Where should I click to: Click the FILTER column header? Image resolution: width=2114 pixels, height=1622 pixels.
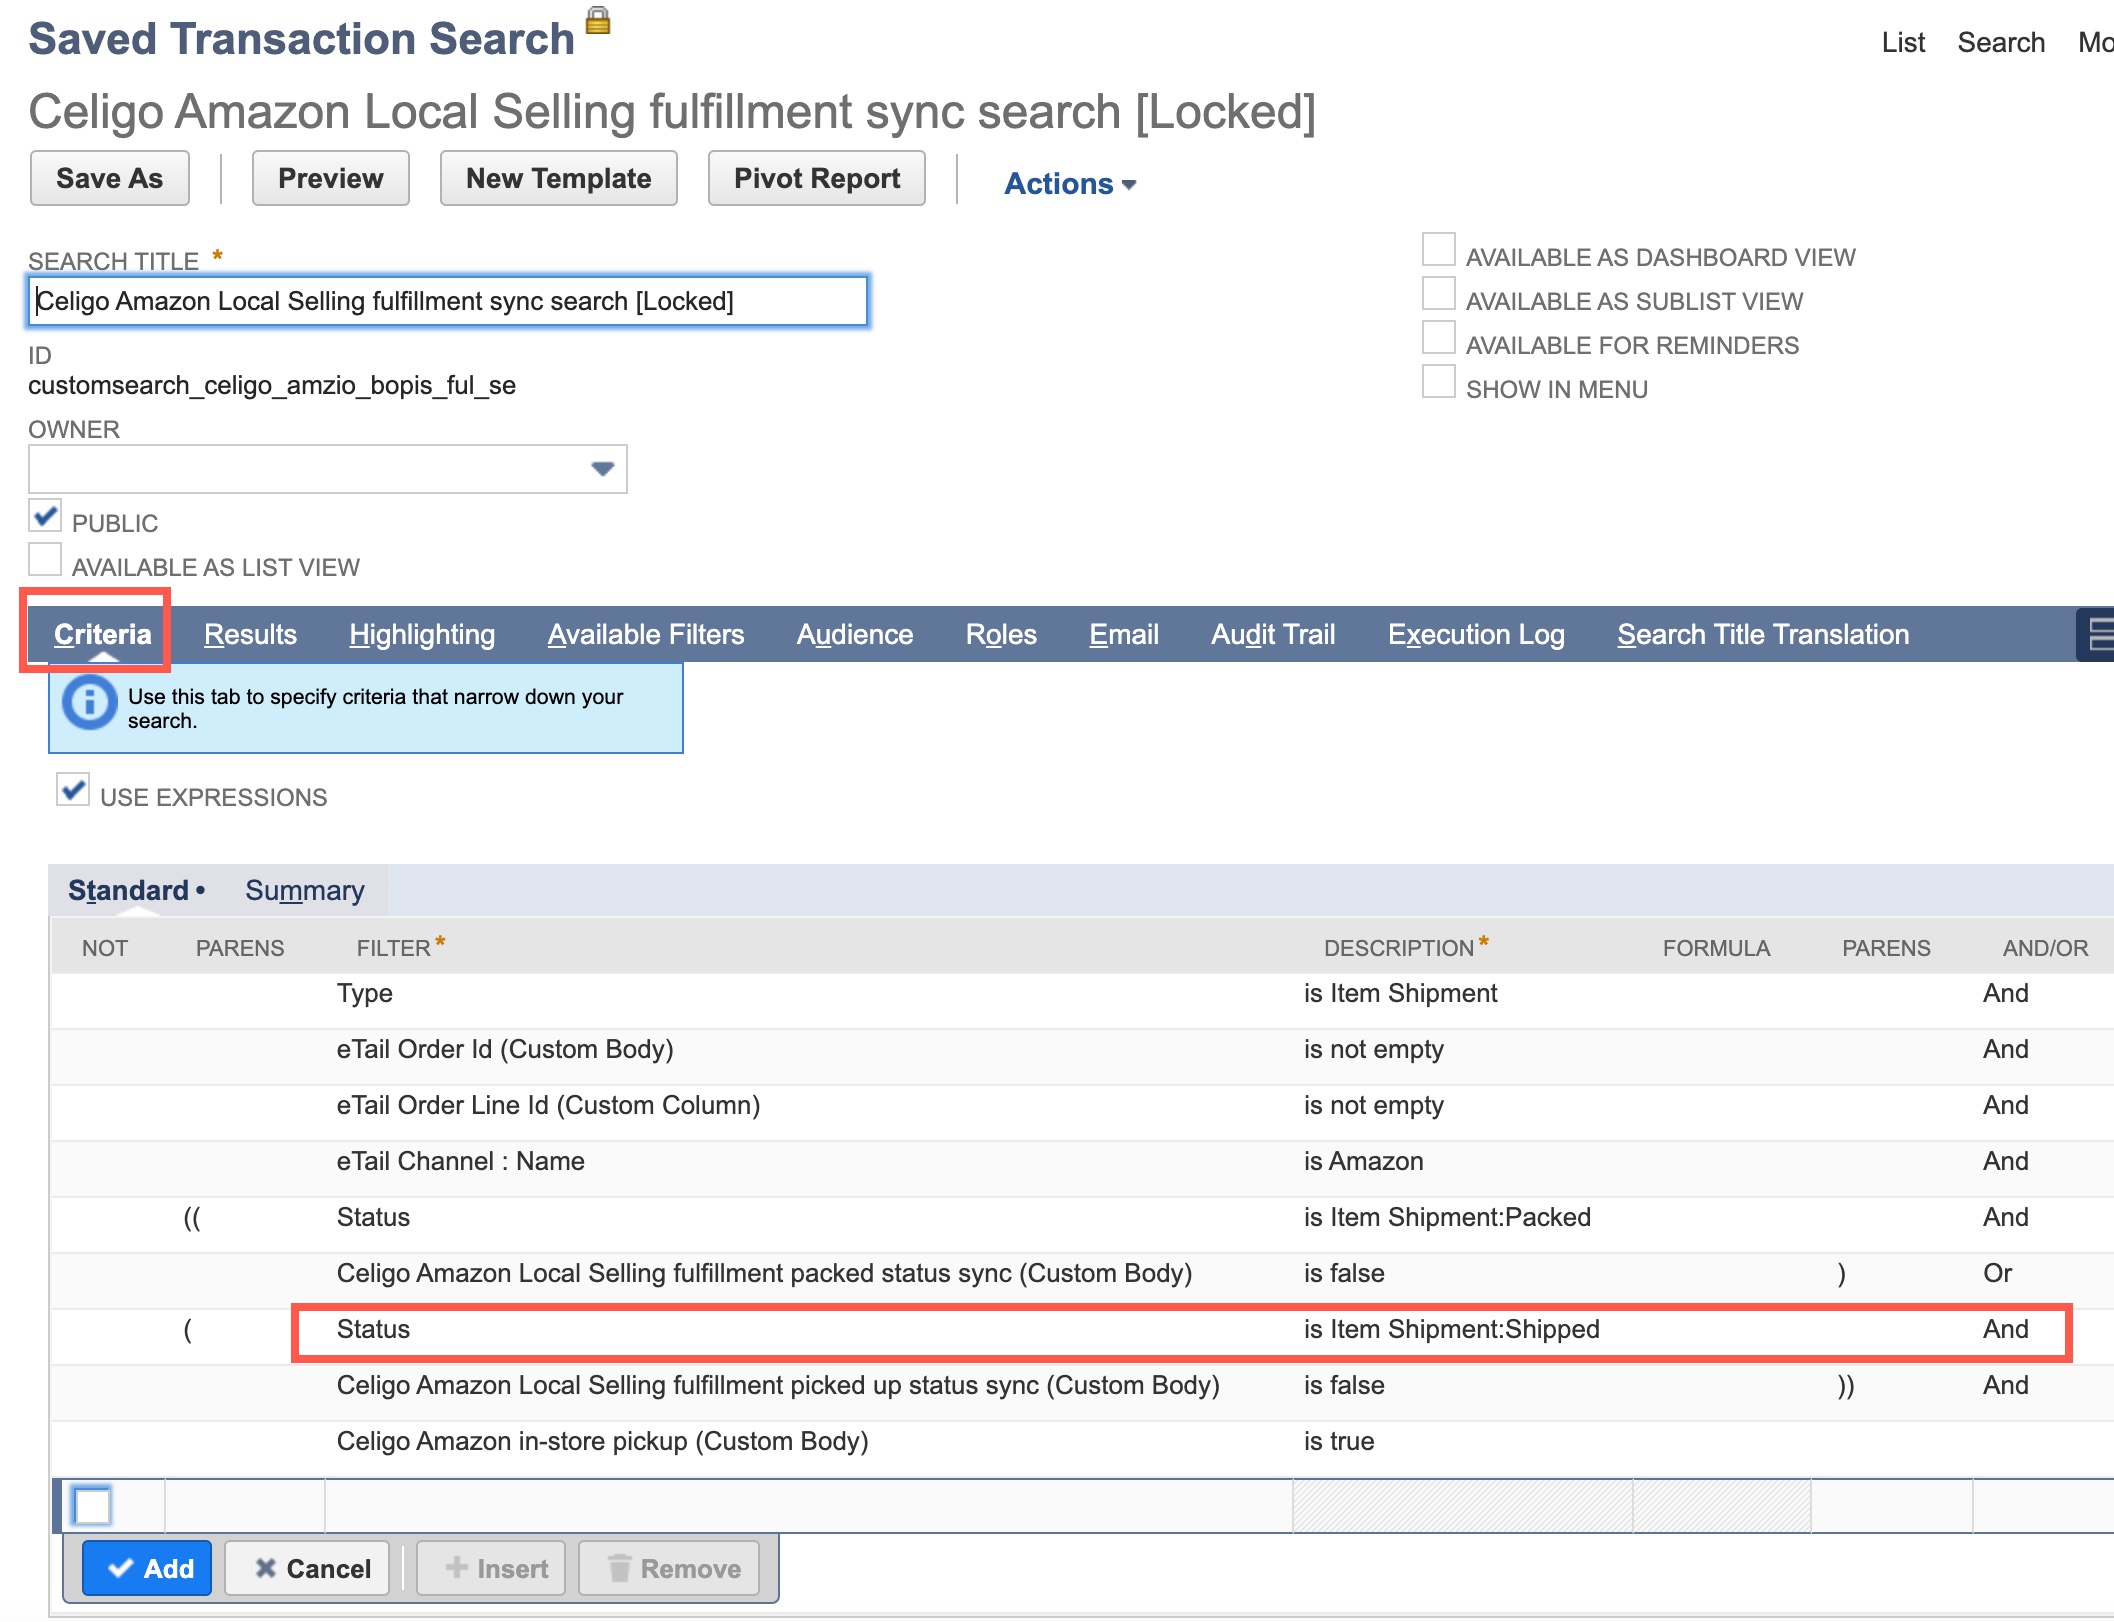point(394,948)
